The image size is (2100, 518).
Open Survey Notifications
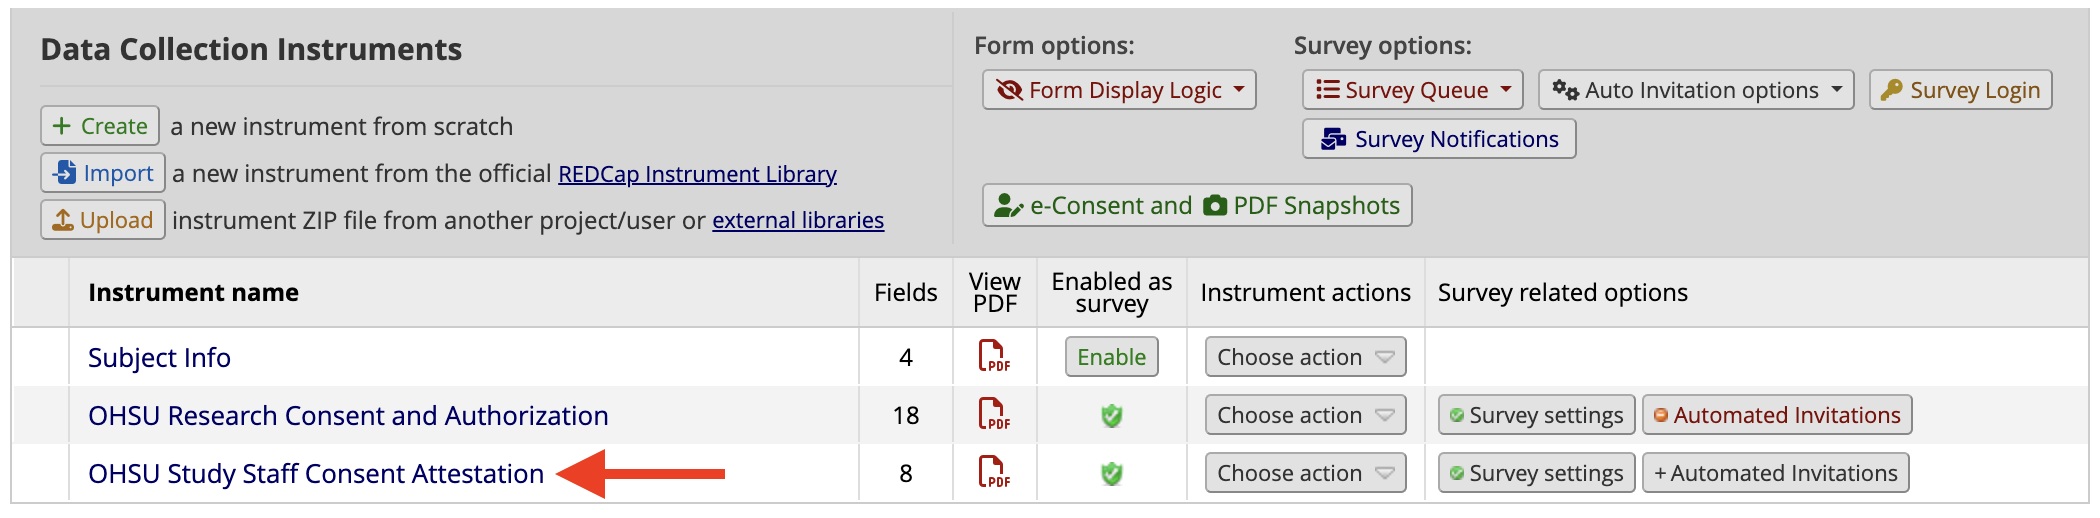click(1439, 139)
